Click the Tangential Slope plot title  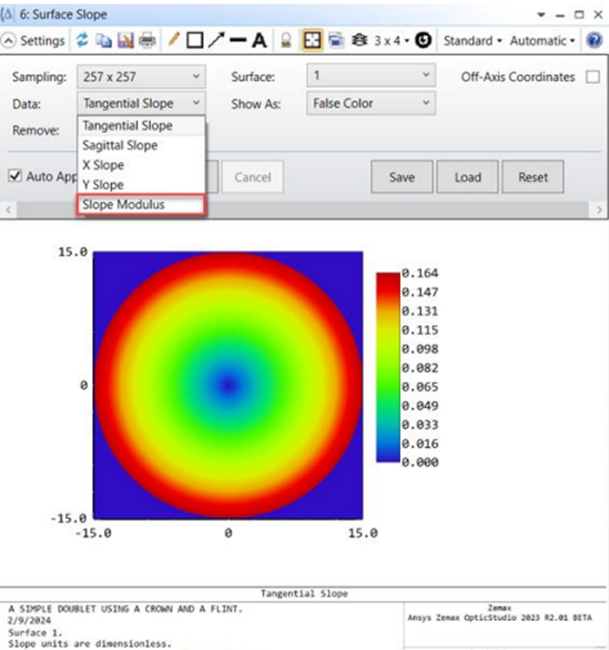(x=304, y=594)
